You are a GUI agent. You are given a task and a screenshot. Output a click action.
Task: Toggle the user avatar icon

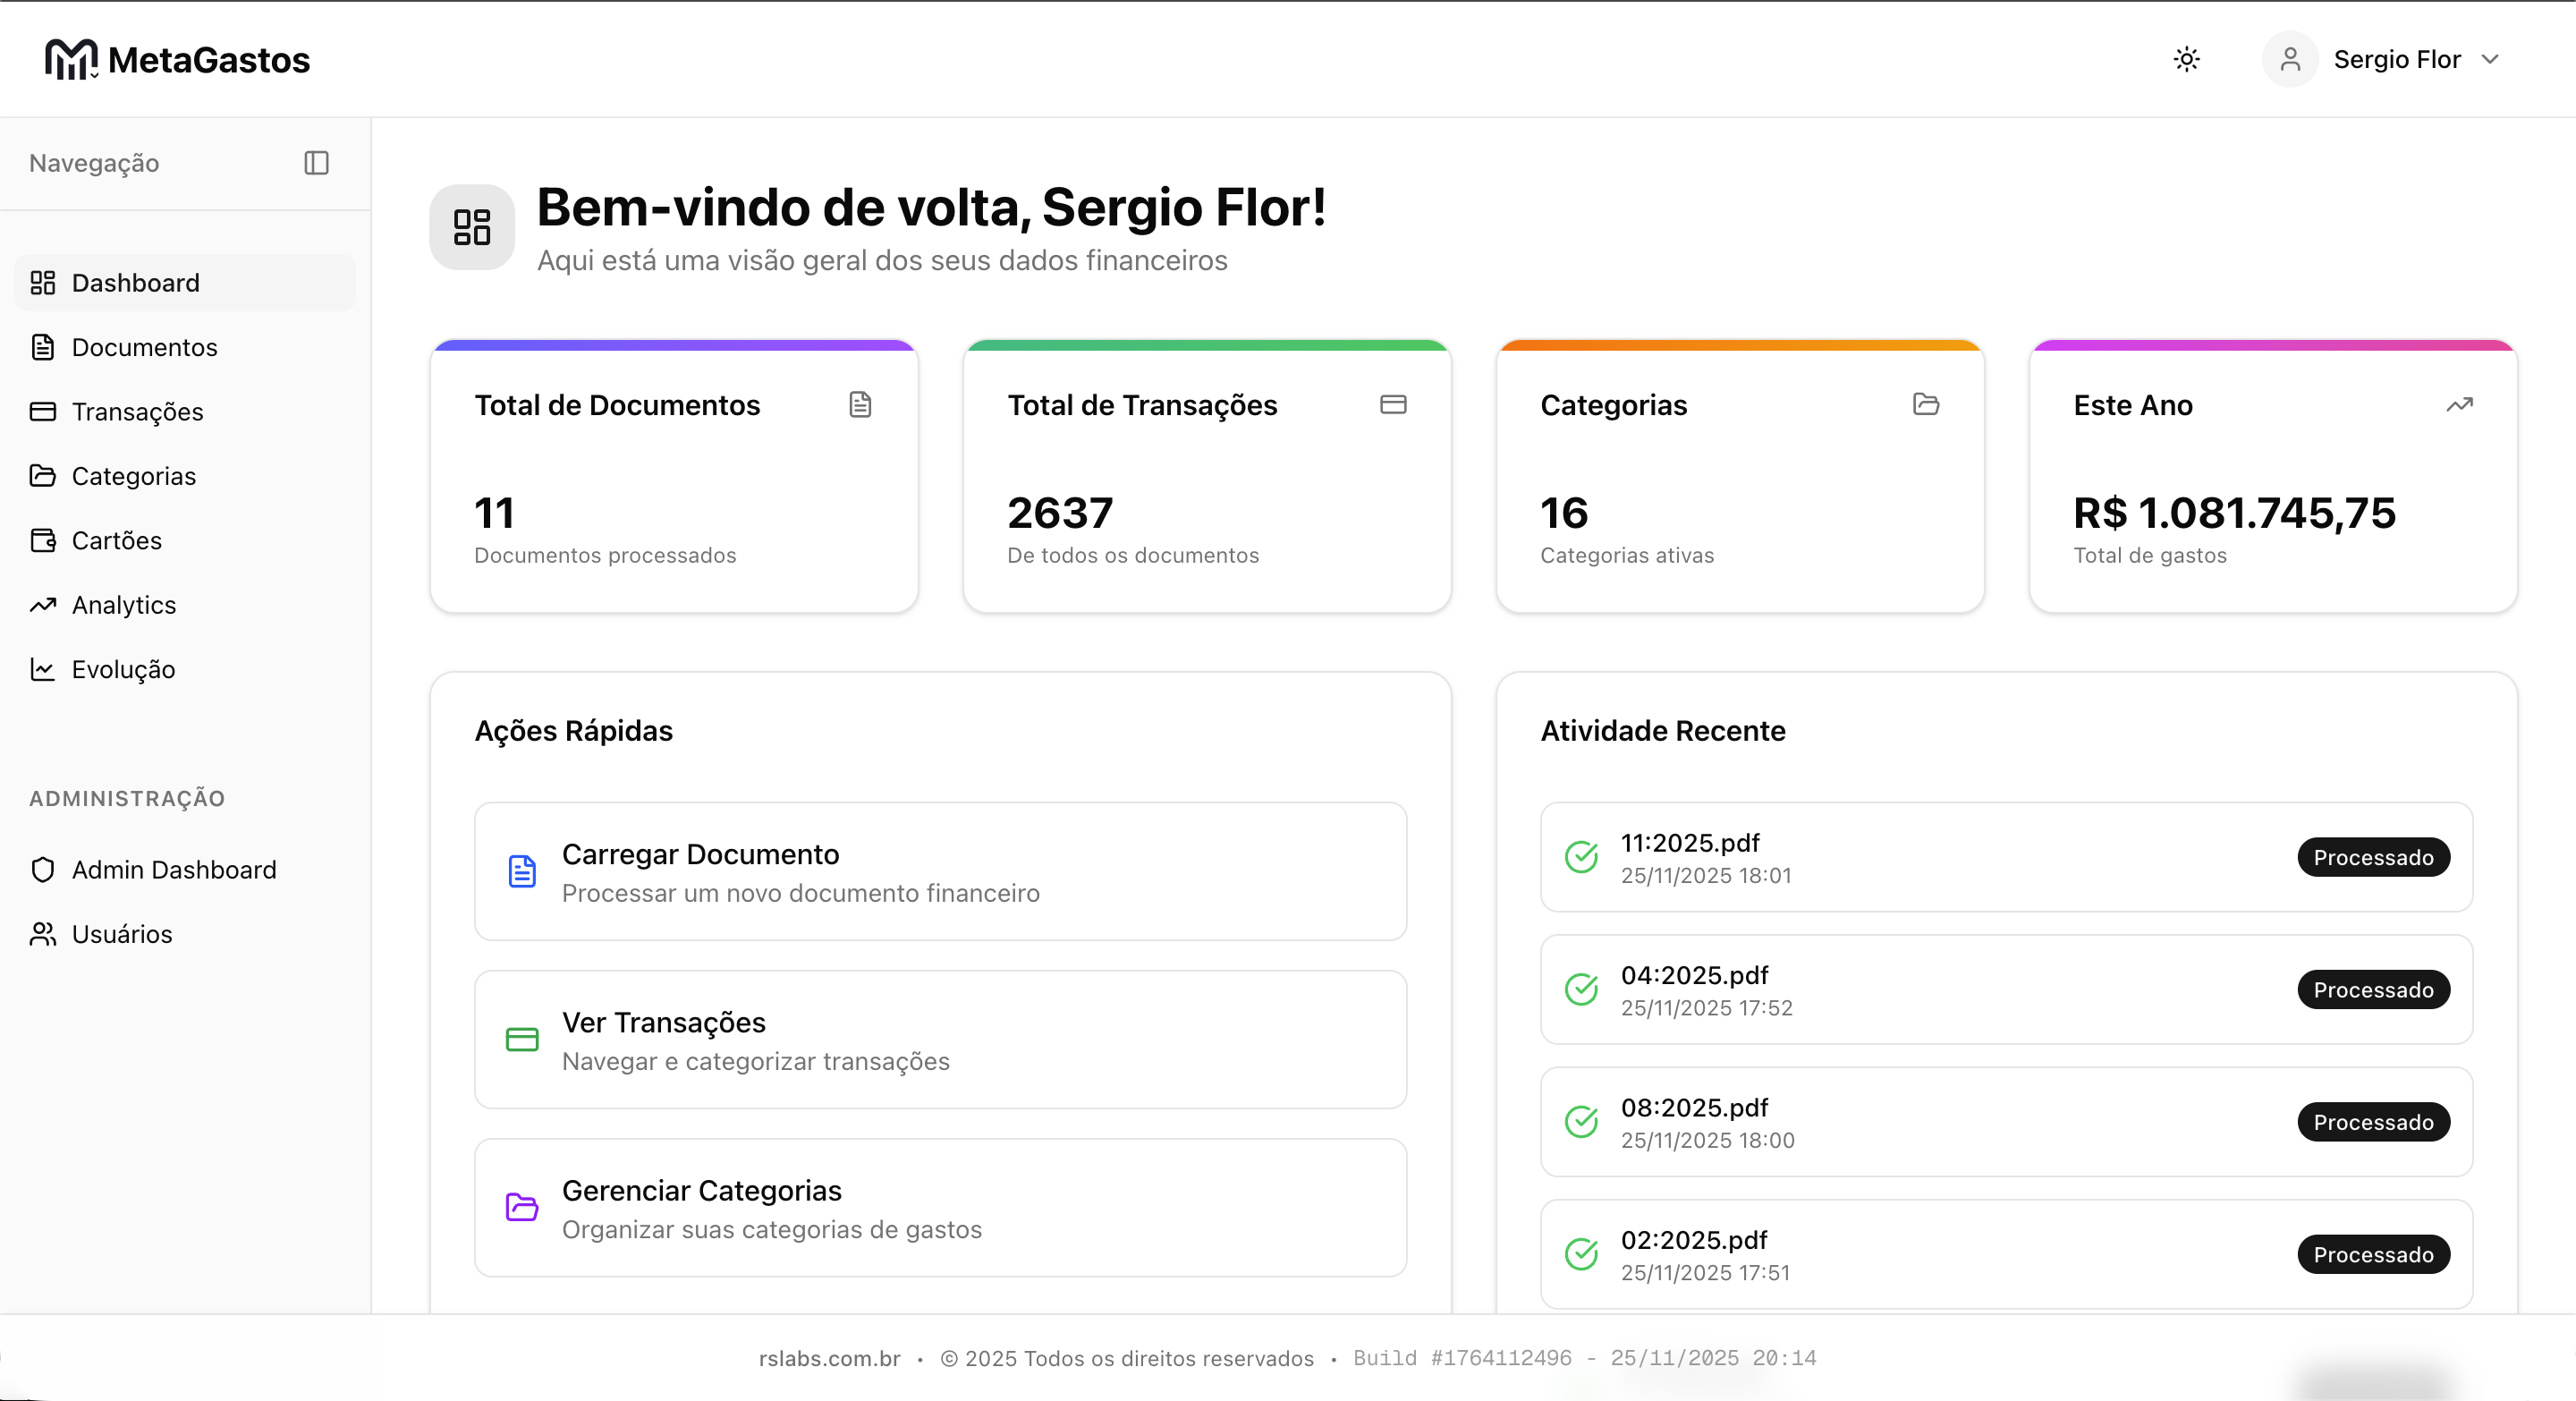coord(2291,59)
